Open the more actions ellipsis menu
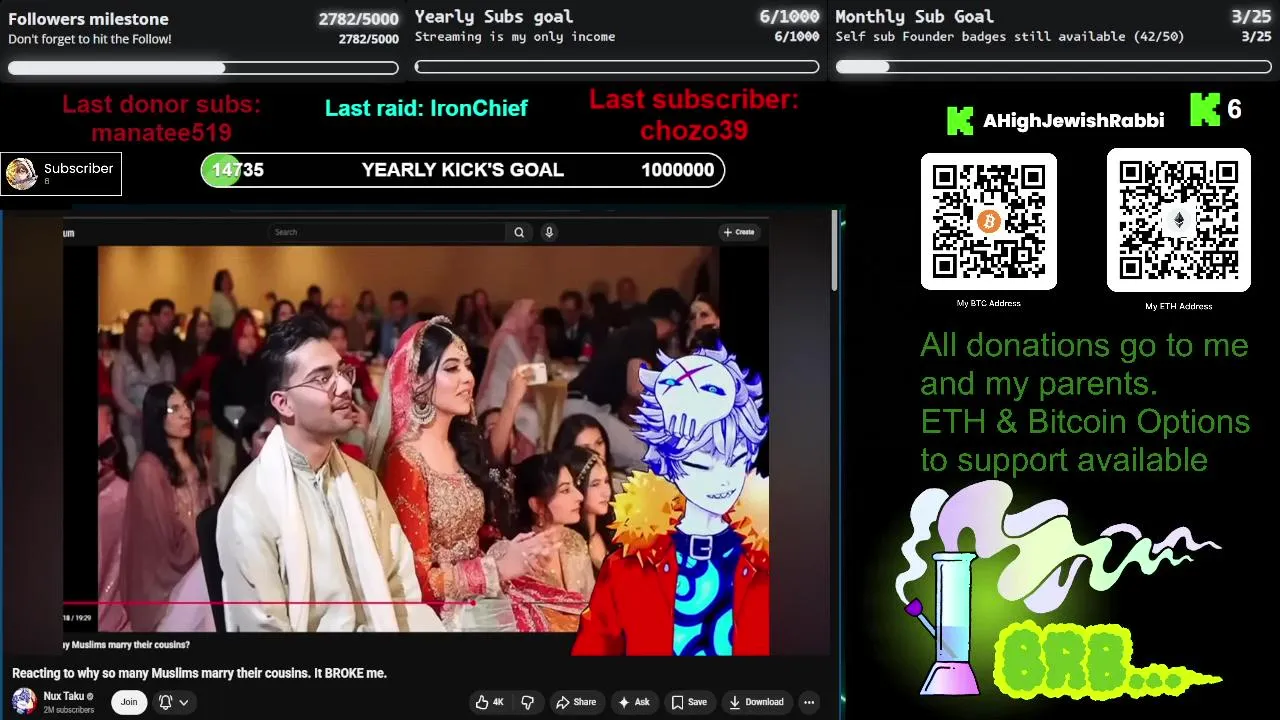The width and height of the screenshot is (1280, 720). (809, 702)
